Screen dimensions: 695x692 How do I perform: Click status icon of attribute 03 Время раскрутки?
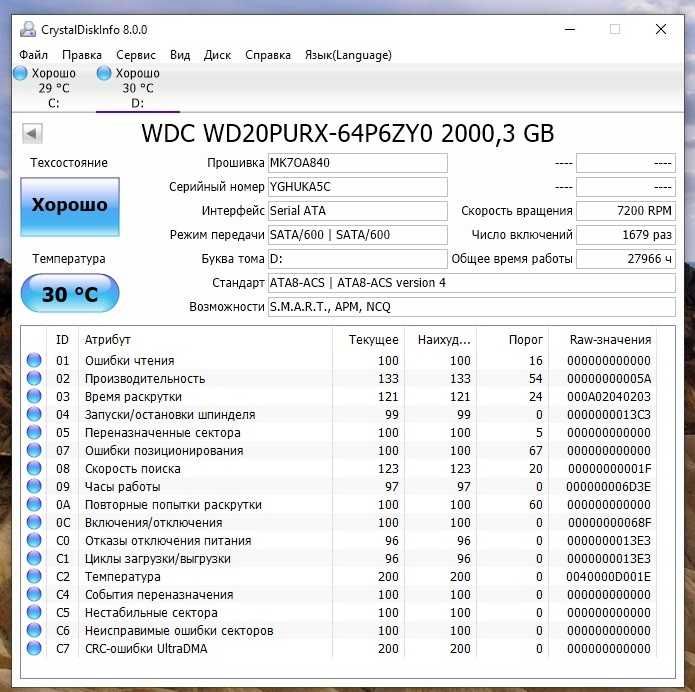(x=34, y=396)
